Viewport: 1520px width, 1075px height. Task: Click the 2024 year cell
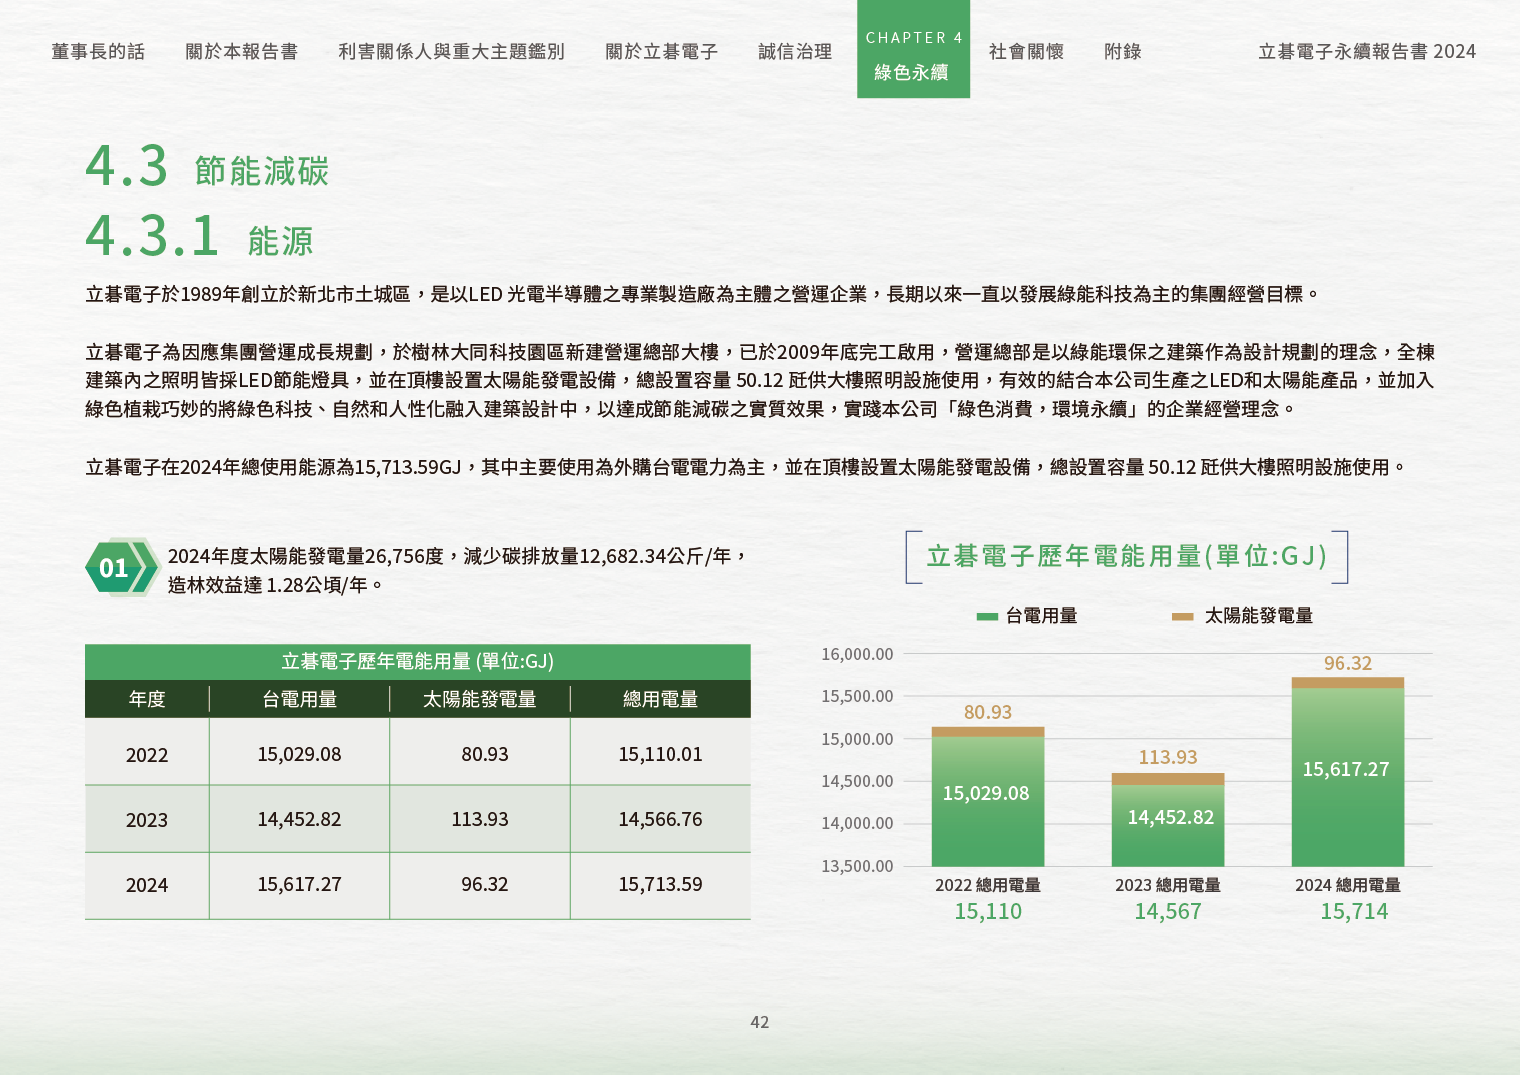(x=147, y=885)
